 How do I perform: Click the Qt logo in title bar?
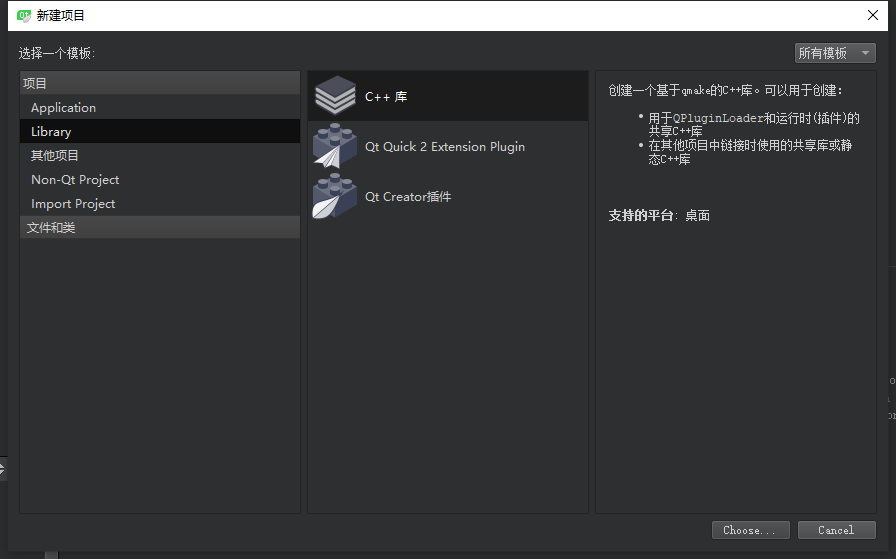(x=23, y=15)
